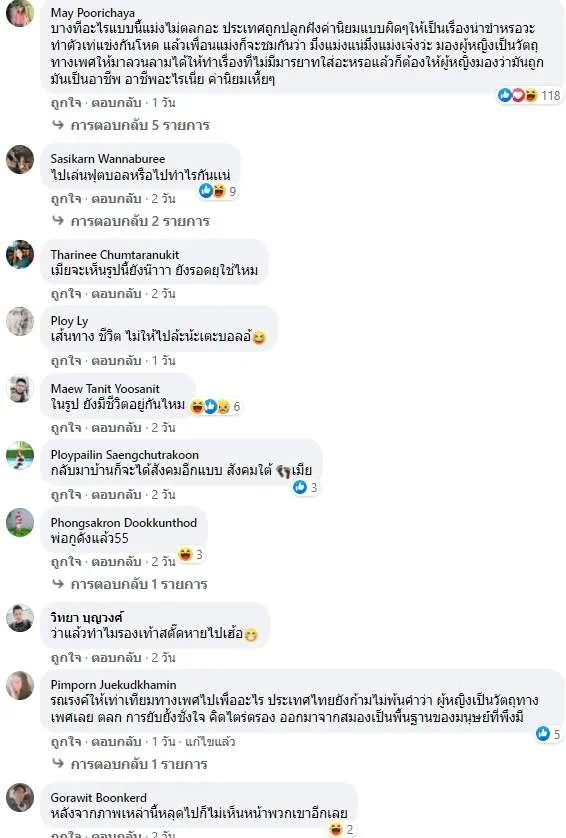
Task: Expand 1 reply under Phongsakron Dookkunthod's comment
Action: pyautogui.click(x=130, y=584)
